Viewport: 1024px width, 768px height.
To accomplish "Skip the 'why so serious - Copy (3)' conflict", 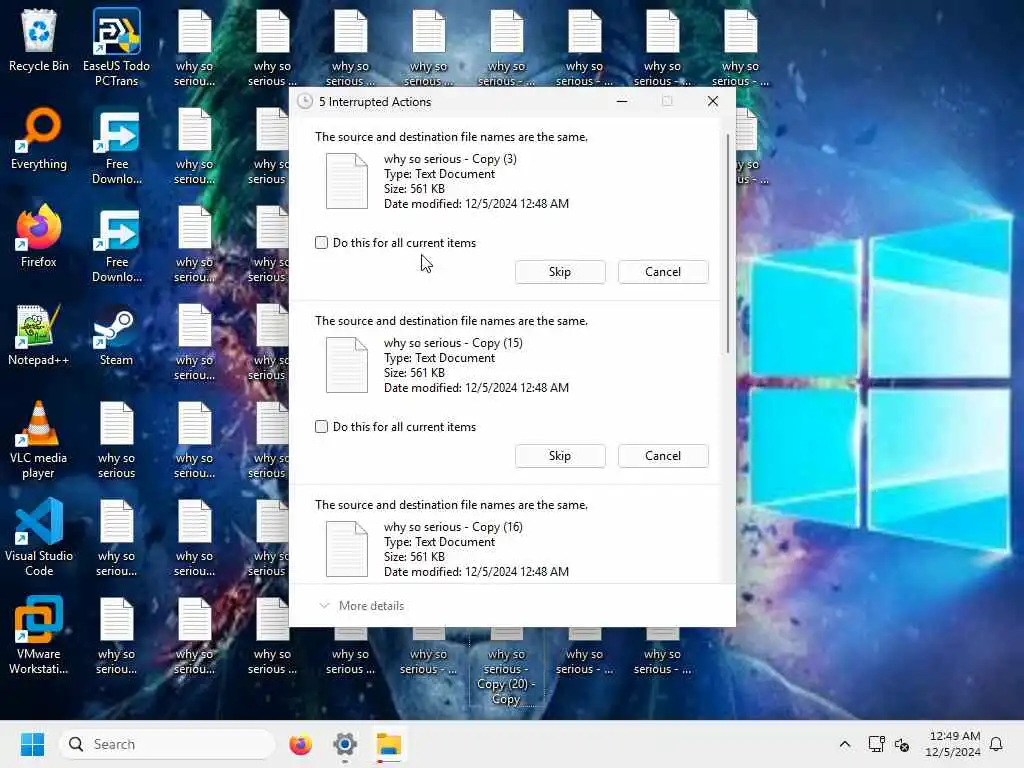I will point(560,272).
